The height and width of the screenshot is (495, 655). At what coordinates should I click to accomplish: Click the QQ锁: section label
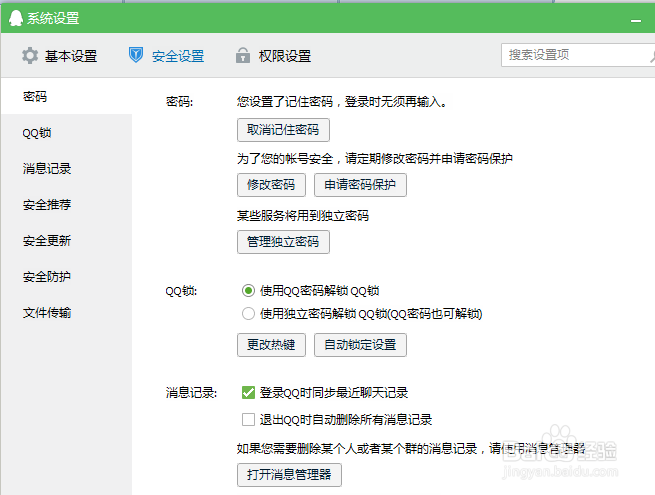tap(181, 291)
